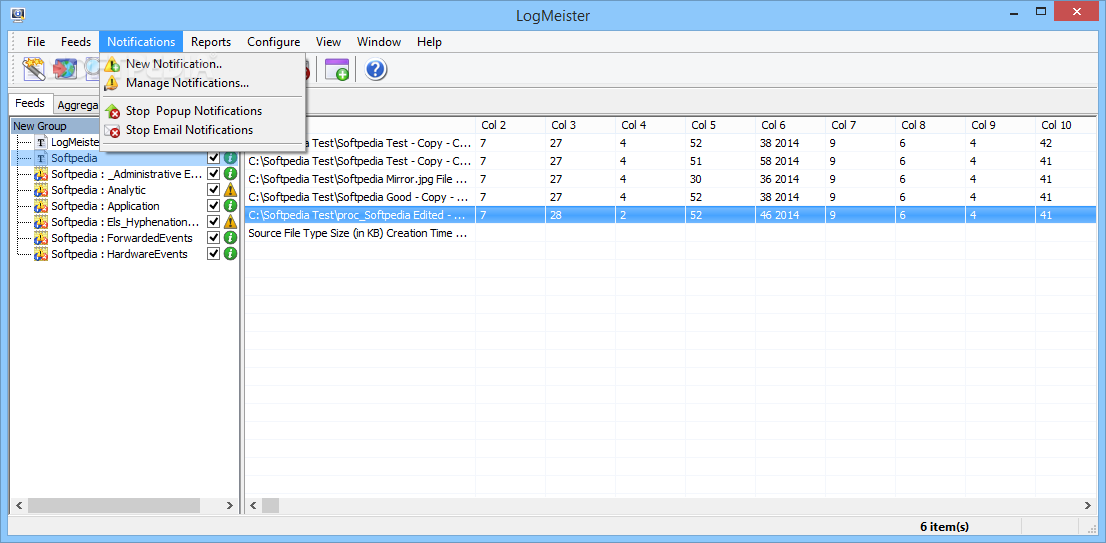Image resolution: width=1106 pixels, height=543 pixels.
Task: Switch to the Feeds tab
Action: (30, 103)
